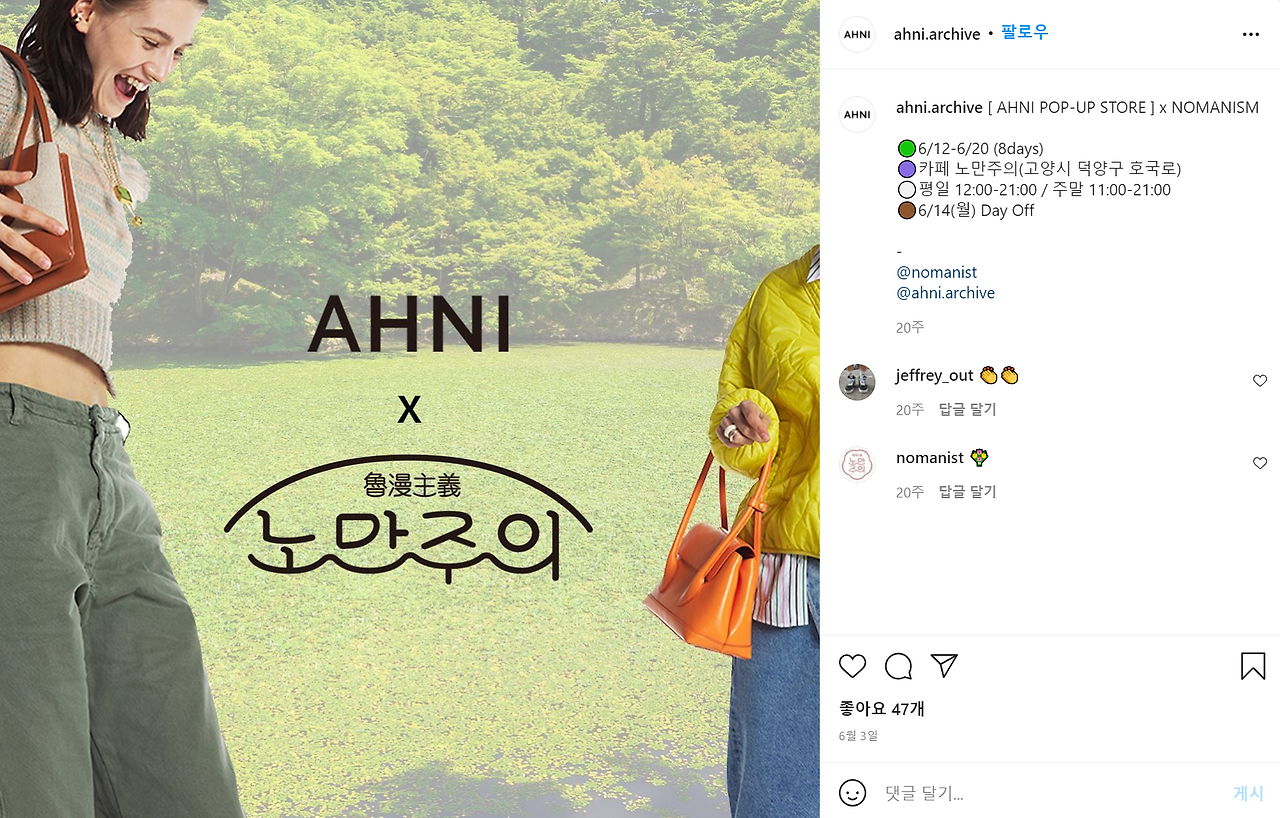Open nomanist's profile avatar
This screenshot has width=1280, height=818.
coord(857,464)
